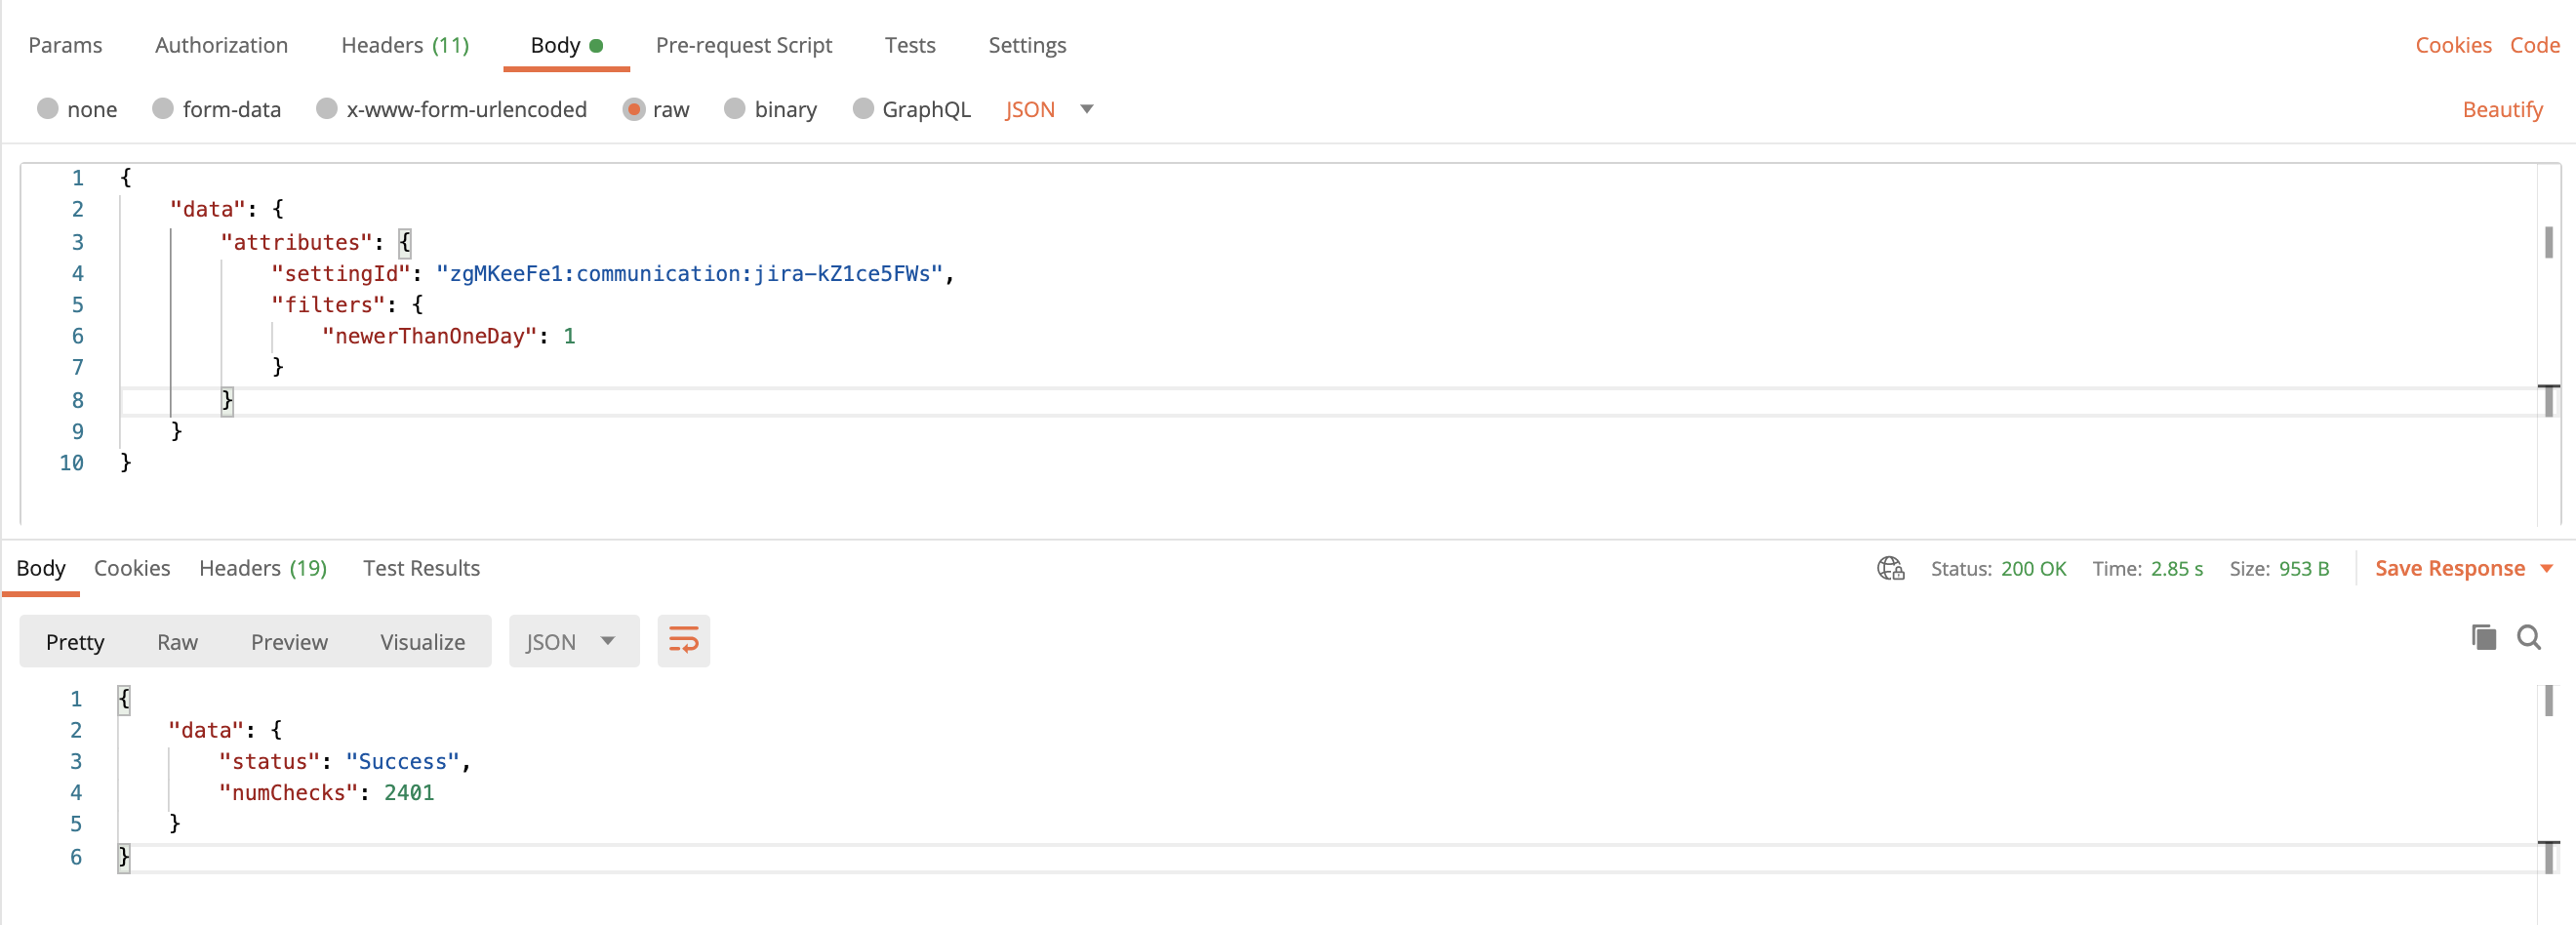Switch response view to Raw

(177, 642)
